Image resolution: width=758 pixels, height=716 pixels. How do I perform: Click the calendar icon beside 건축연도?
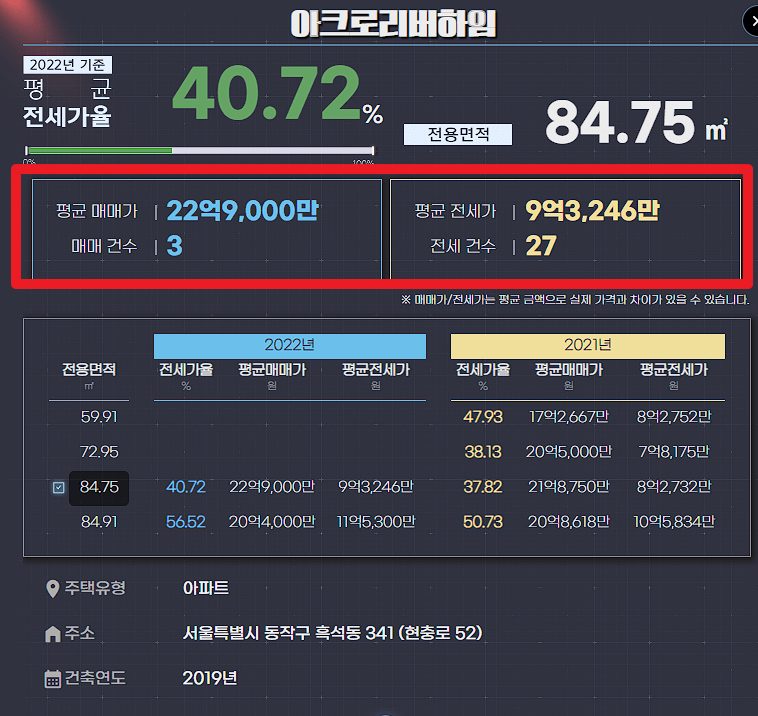[53, 679]
